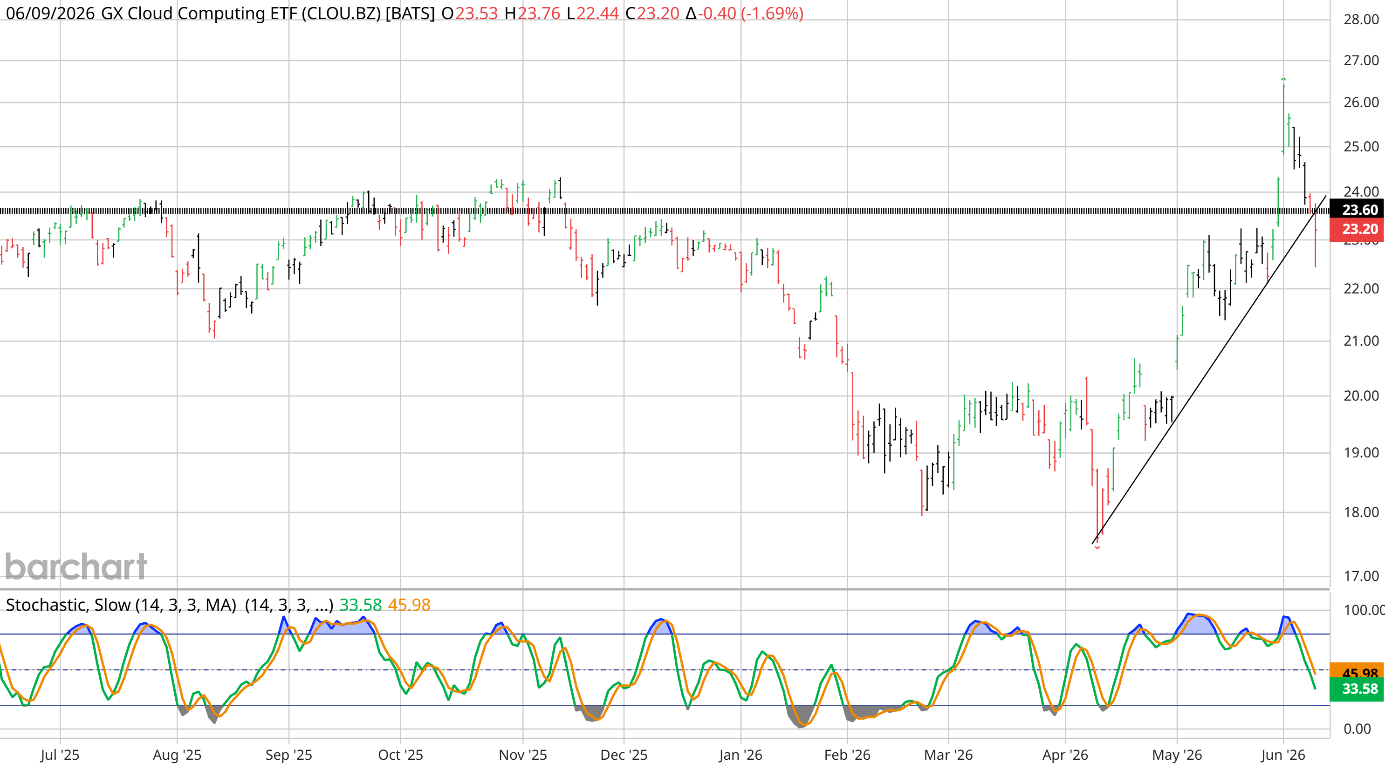Click the 19.00 price axis label
Image resolution: width=1385 pixels, height=770 pixels.
click(1362, 453)
